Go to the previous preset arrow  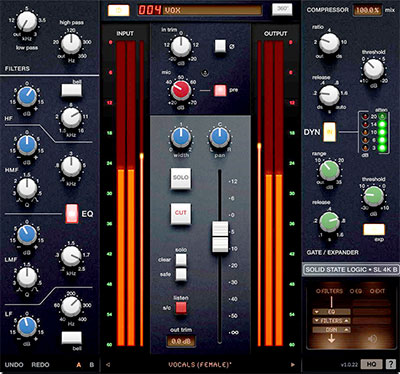[x=108, y=365]
